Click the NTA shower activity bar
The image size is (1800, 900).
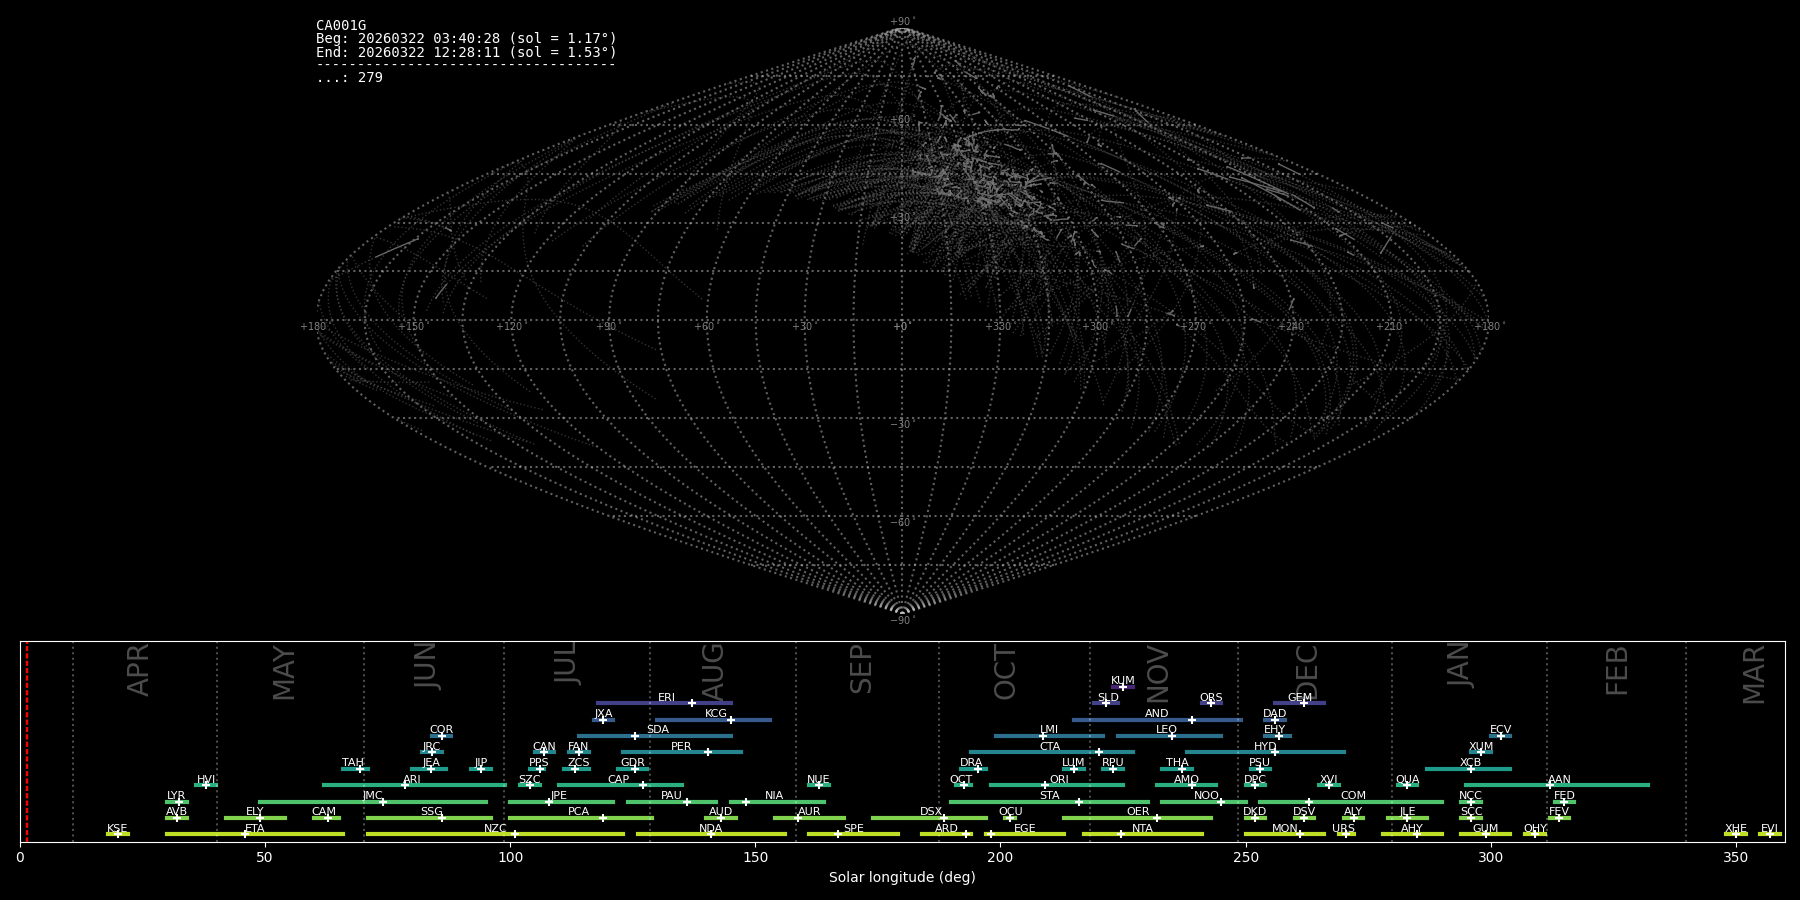click(1142, 834)
